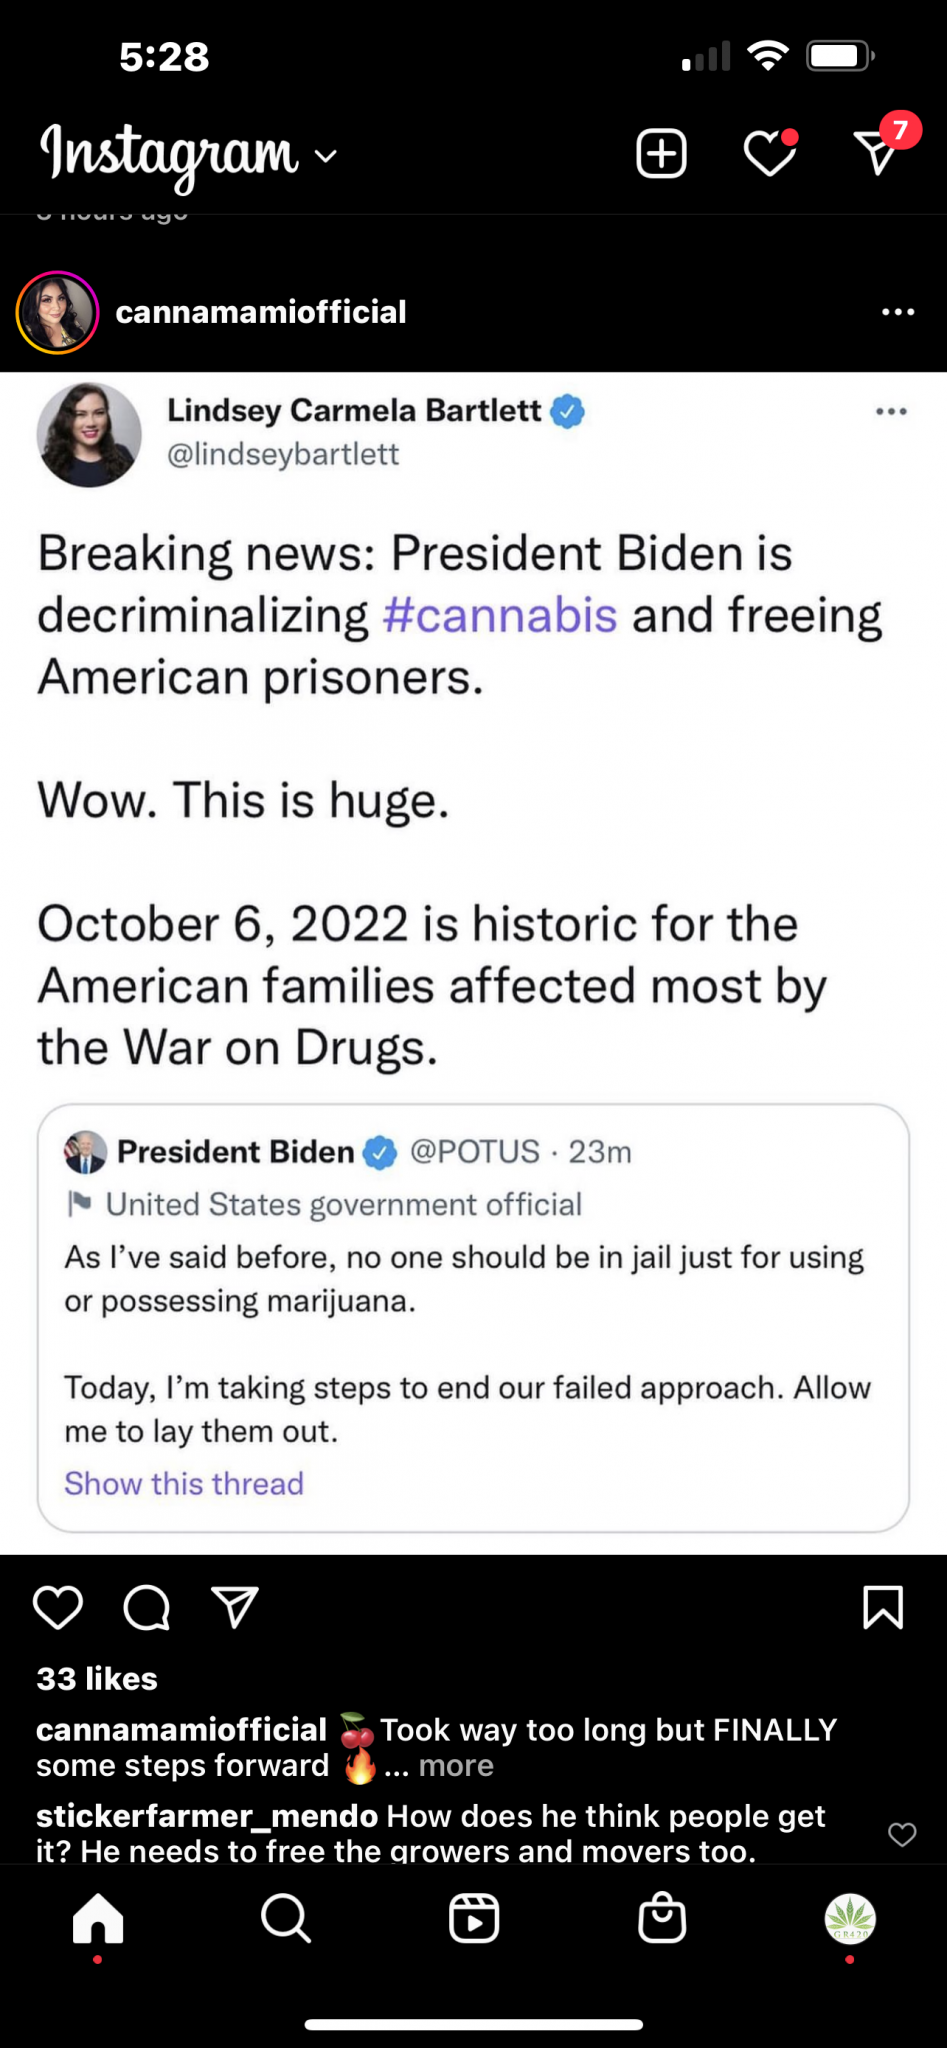Like the stickerfarmer_mendo comment

tap(902, 1834)
